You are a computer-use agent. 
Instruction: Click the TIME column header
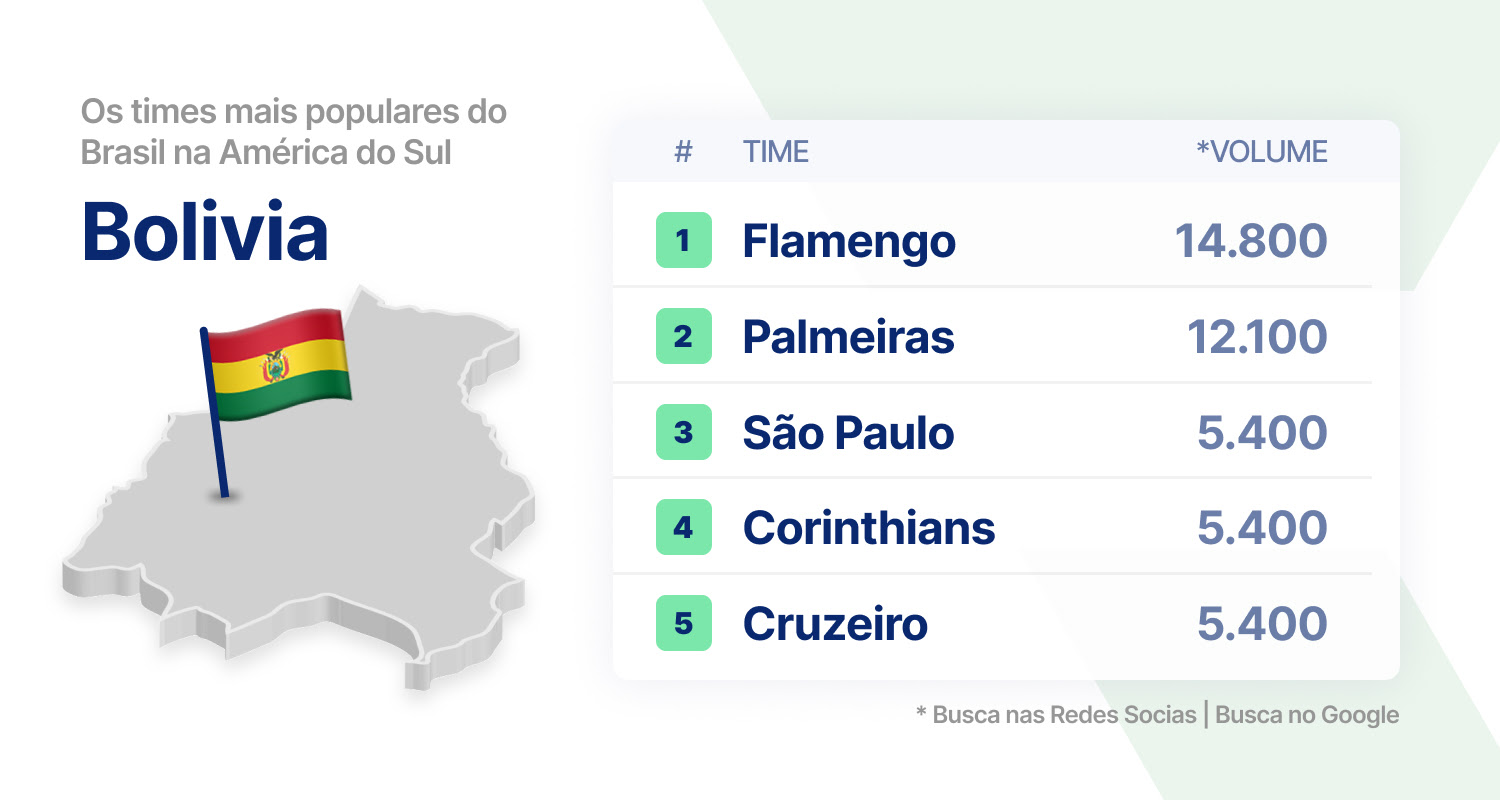click(x=776, y=152)
